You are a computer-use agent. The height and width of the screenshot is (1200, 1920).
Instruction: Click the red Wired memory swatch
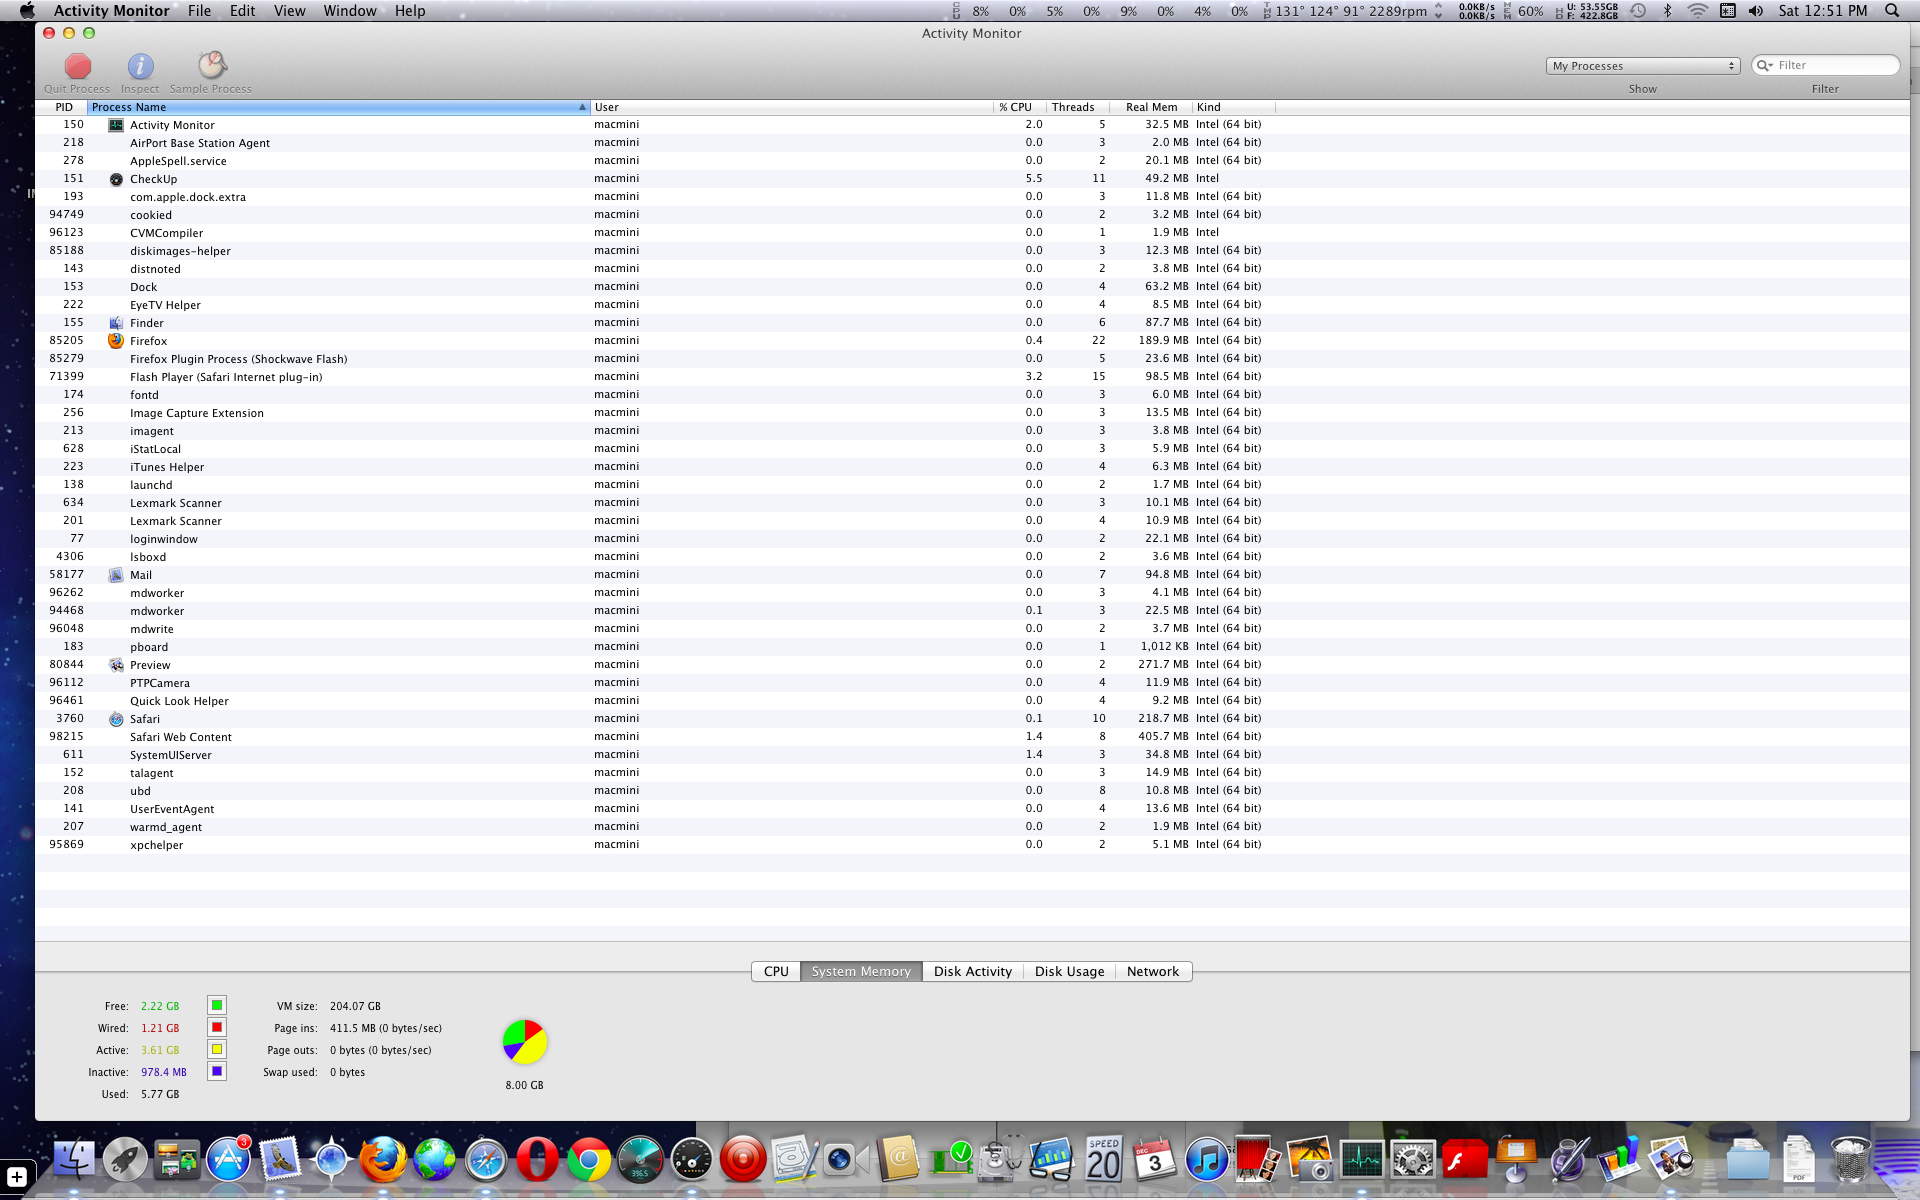[x=217, y=1027]
